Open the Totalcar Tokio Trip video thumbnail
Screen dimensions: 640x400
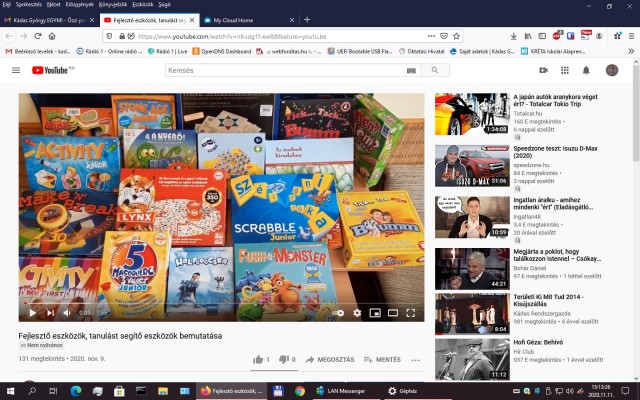click(472, 114)
